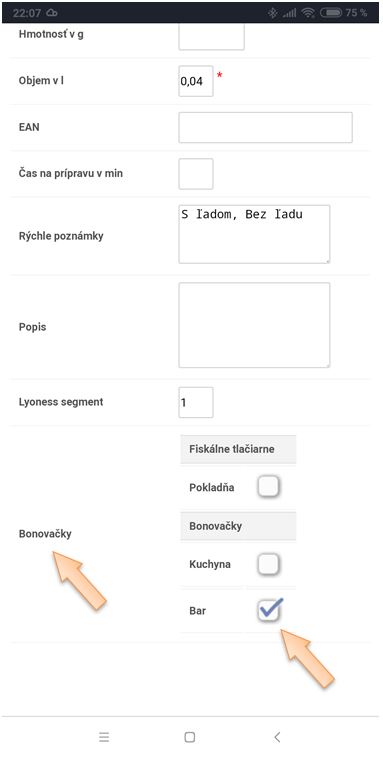This screenshot has width=383, height=758.
Task: Tap the mobile signal strength icon
Action: pos(289,14)
